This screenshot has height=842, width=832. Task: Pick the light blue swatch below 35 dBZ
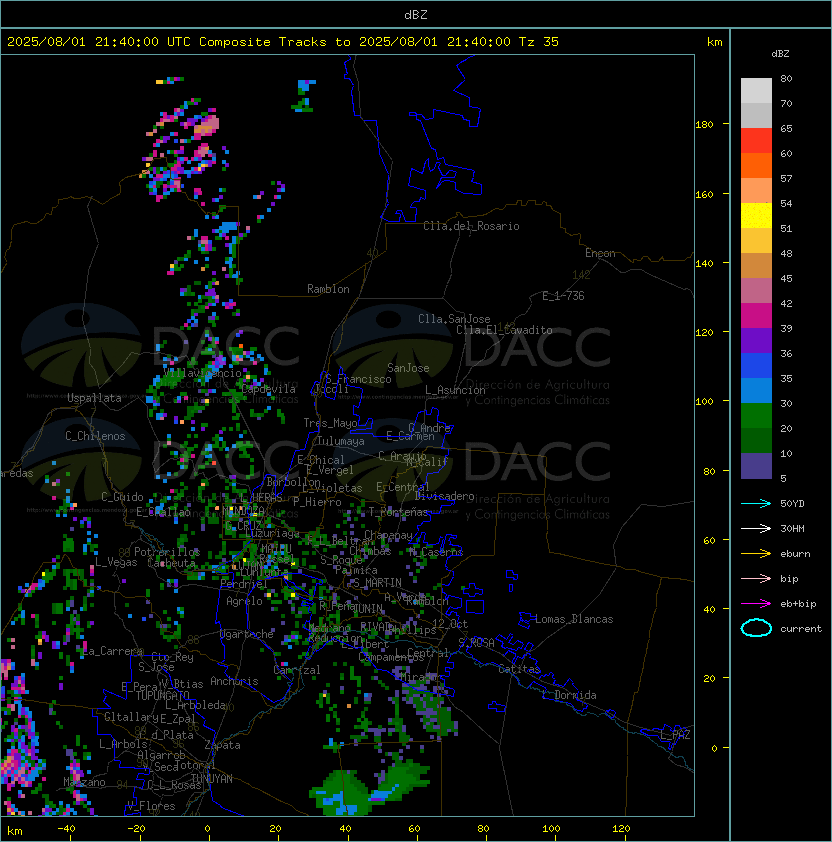(x=756, y=390)
